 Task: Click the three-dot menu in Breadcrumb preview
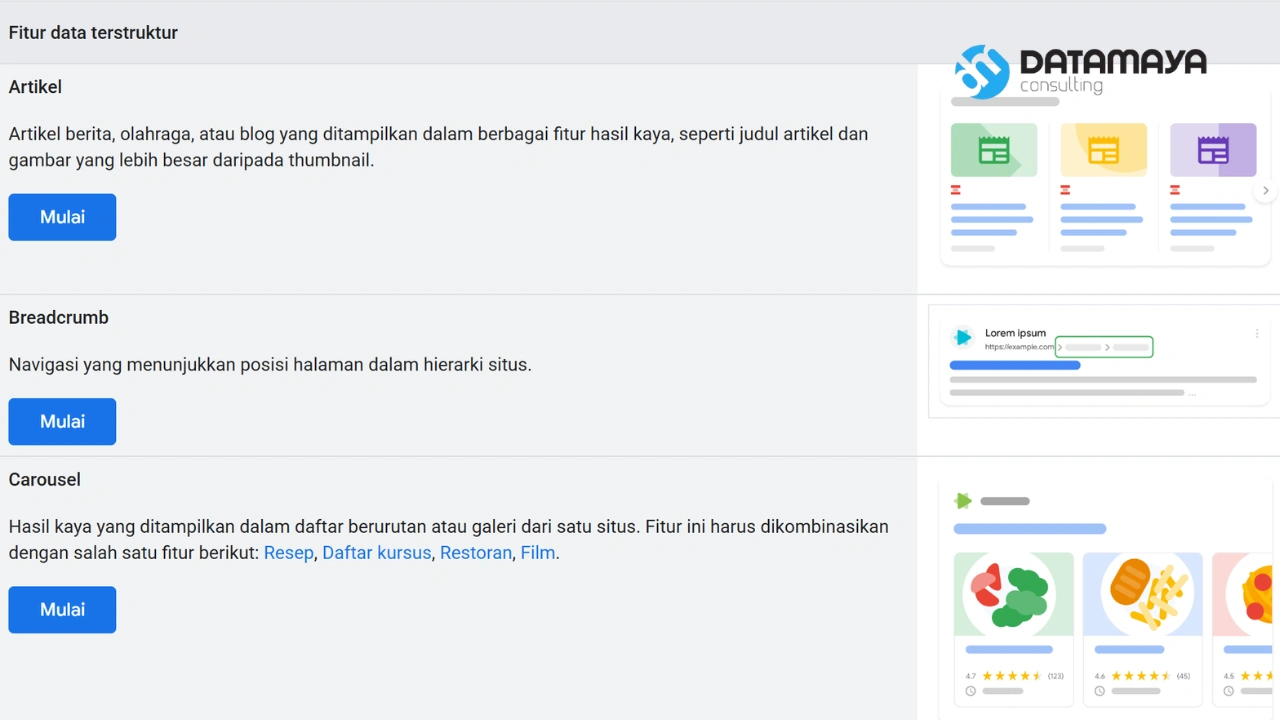click(x=1257, y=334)
